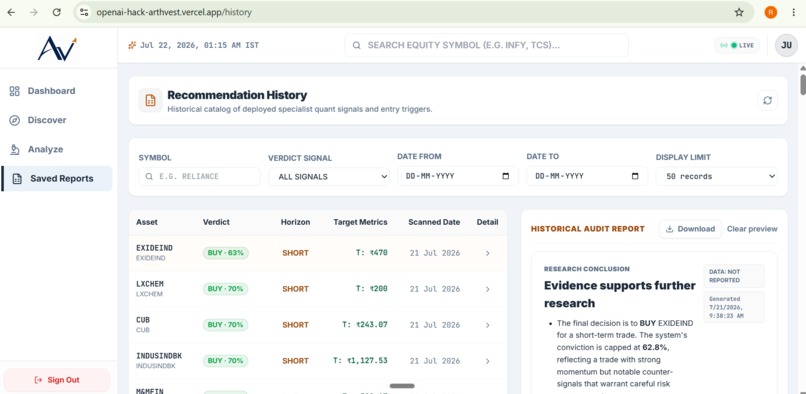Go to Analyze in sidebar
The width and height of the screenshot is (806, 394).
tap(45, 150)
